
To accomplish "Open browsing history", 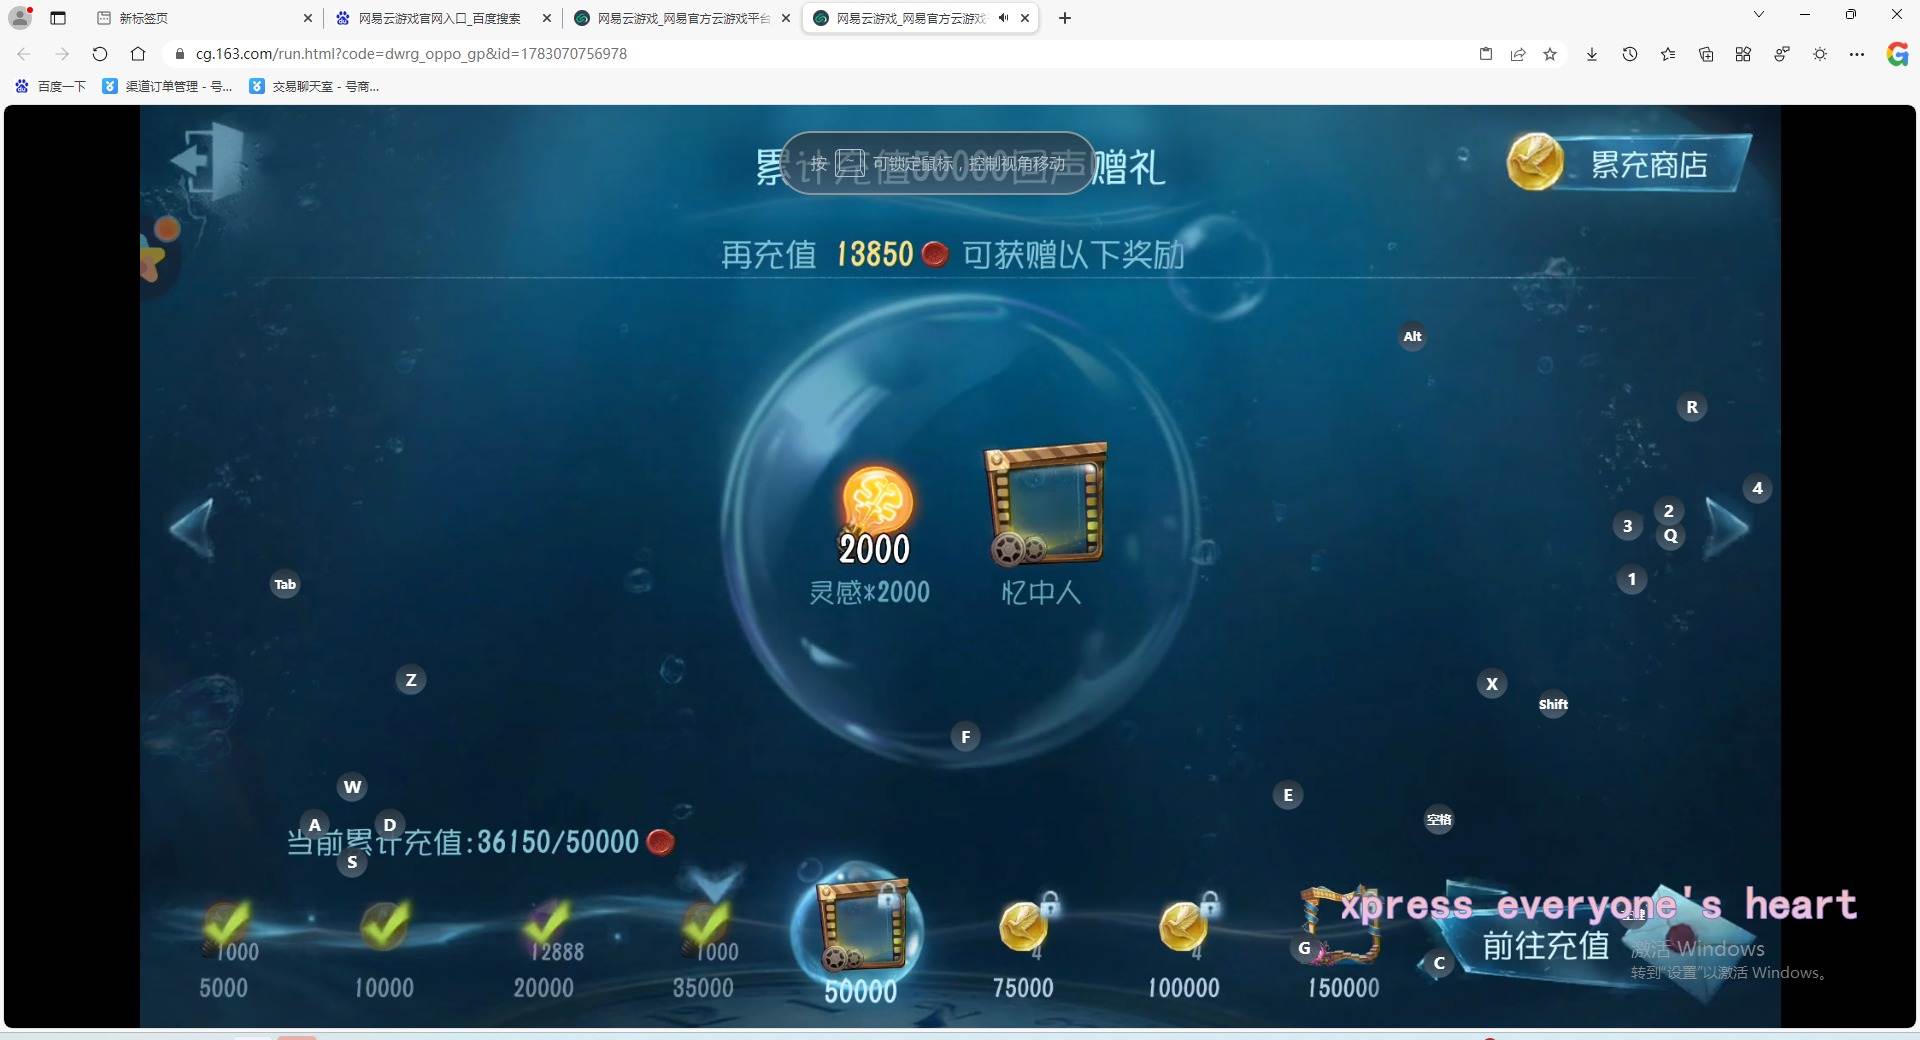I will [1630, 54].
